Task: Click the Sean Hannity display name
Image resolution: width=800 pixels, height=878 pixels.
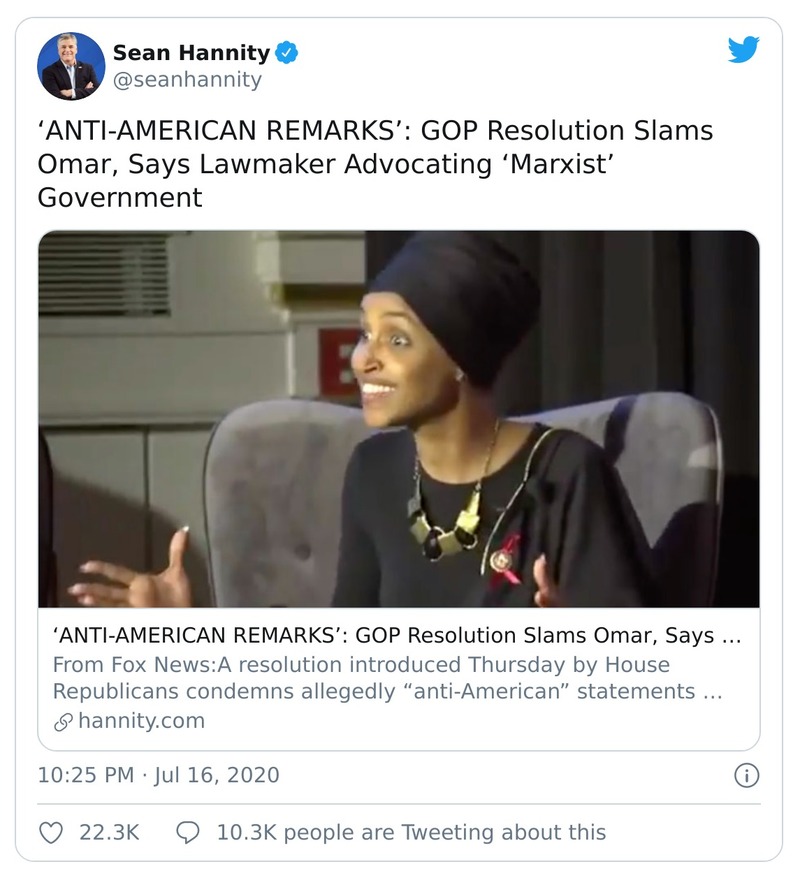Action: pyautogui.click(x=190, y=53)
